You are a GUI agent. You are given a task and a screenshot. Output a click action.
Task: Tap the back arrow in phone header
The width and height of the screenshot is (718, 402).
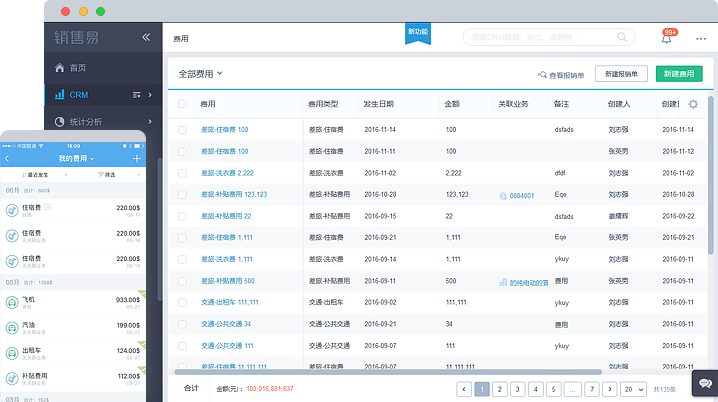7,158
